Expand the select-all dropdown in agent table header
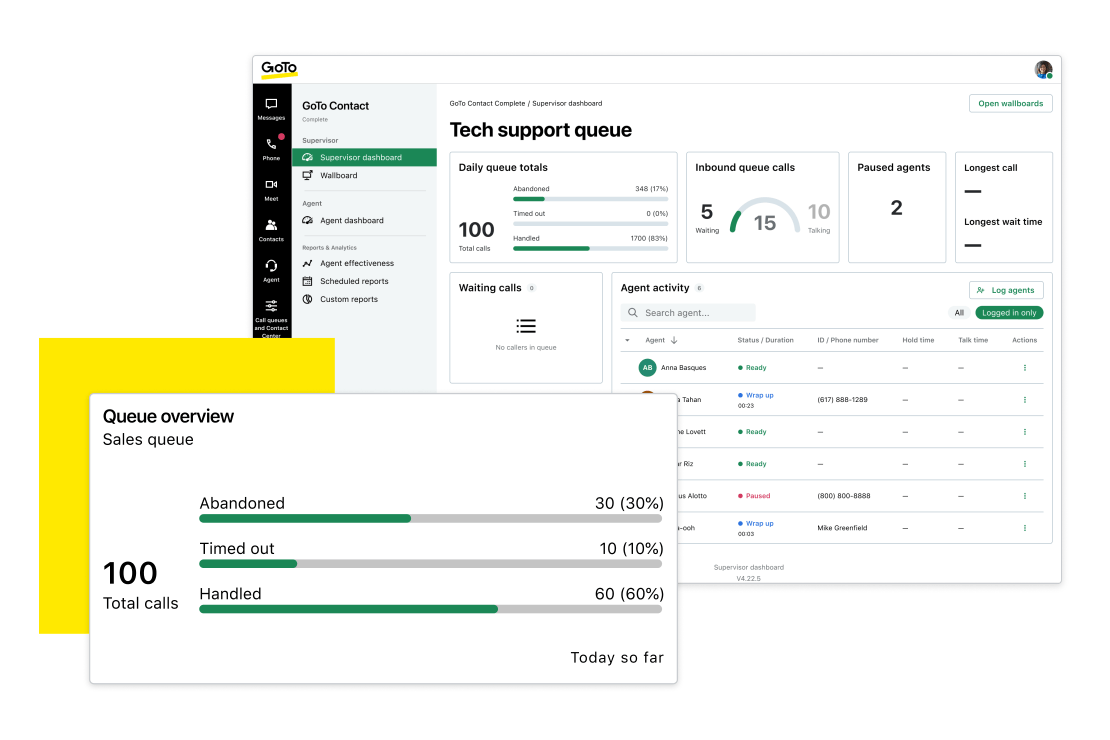The width and height of the screenshot is (1110, 740). pyautogui.click(x=627, y=339)
